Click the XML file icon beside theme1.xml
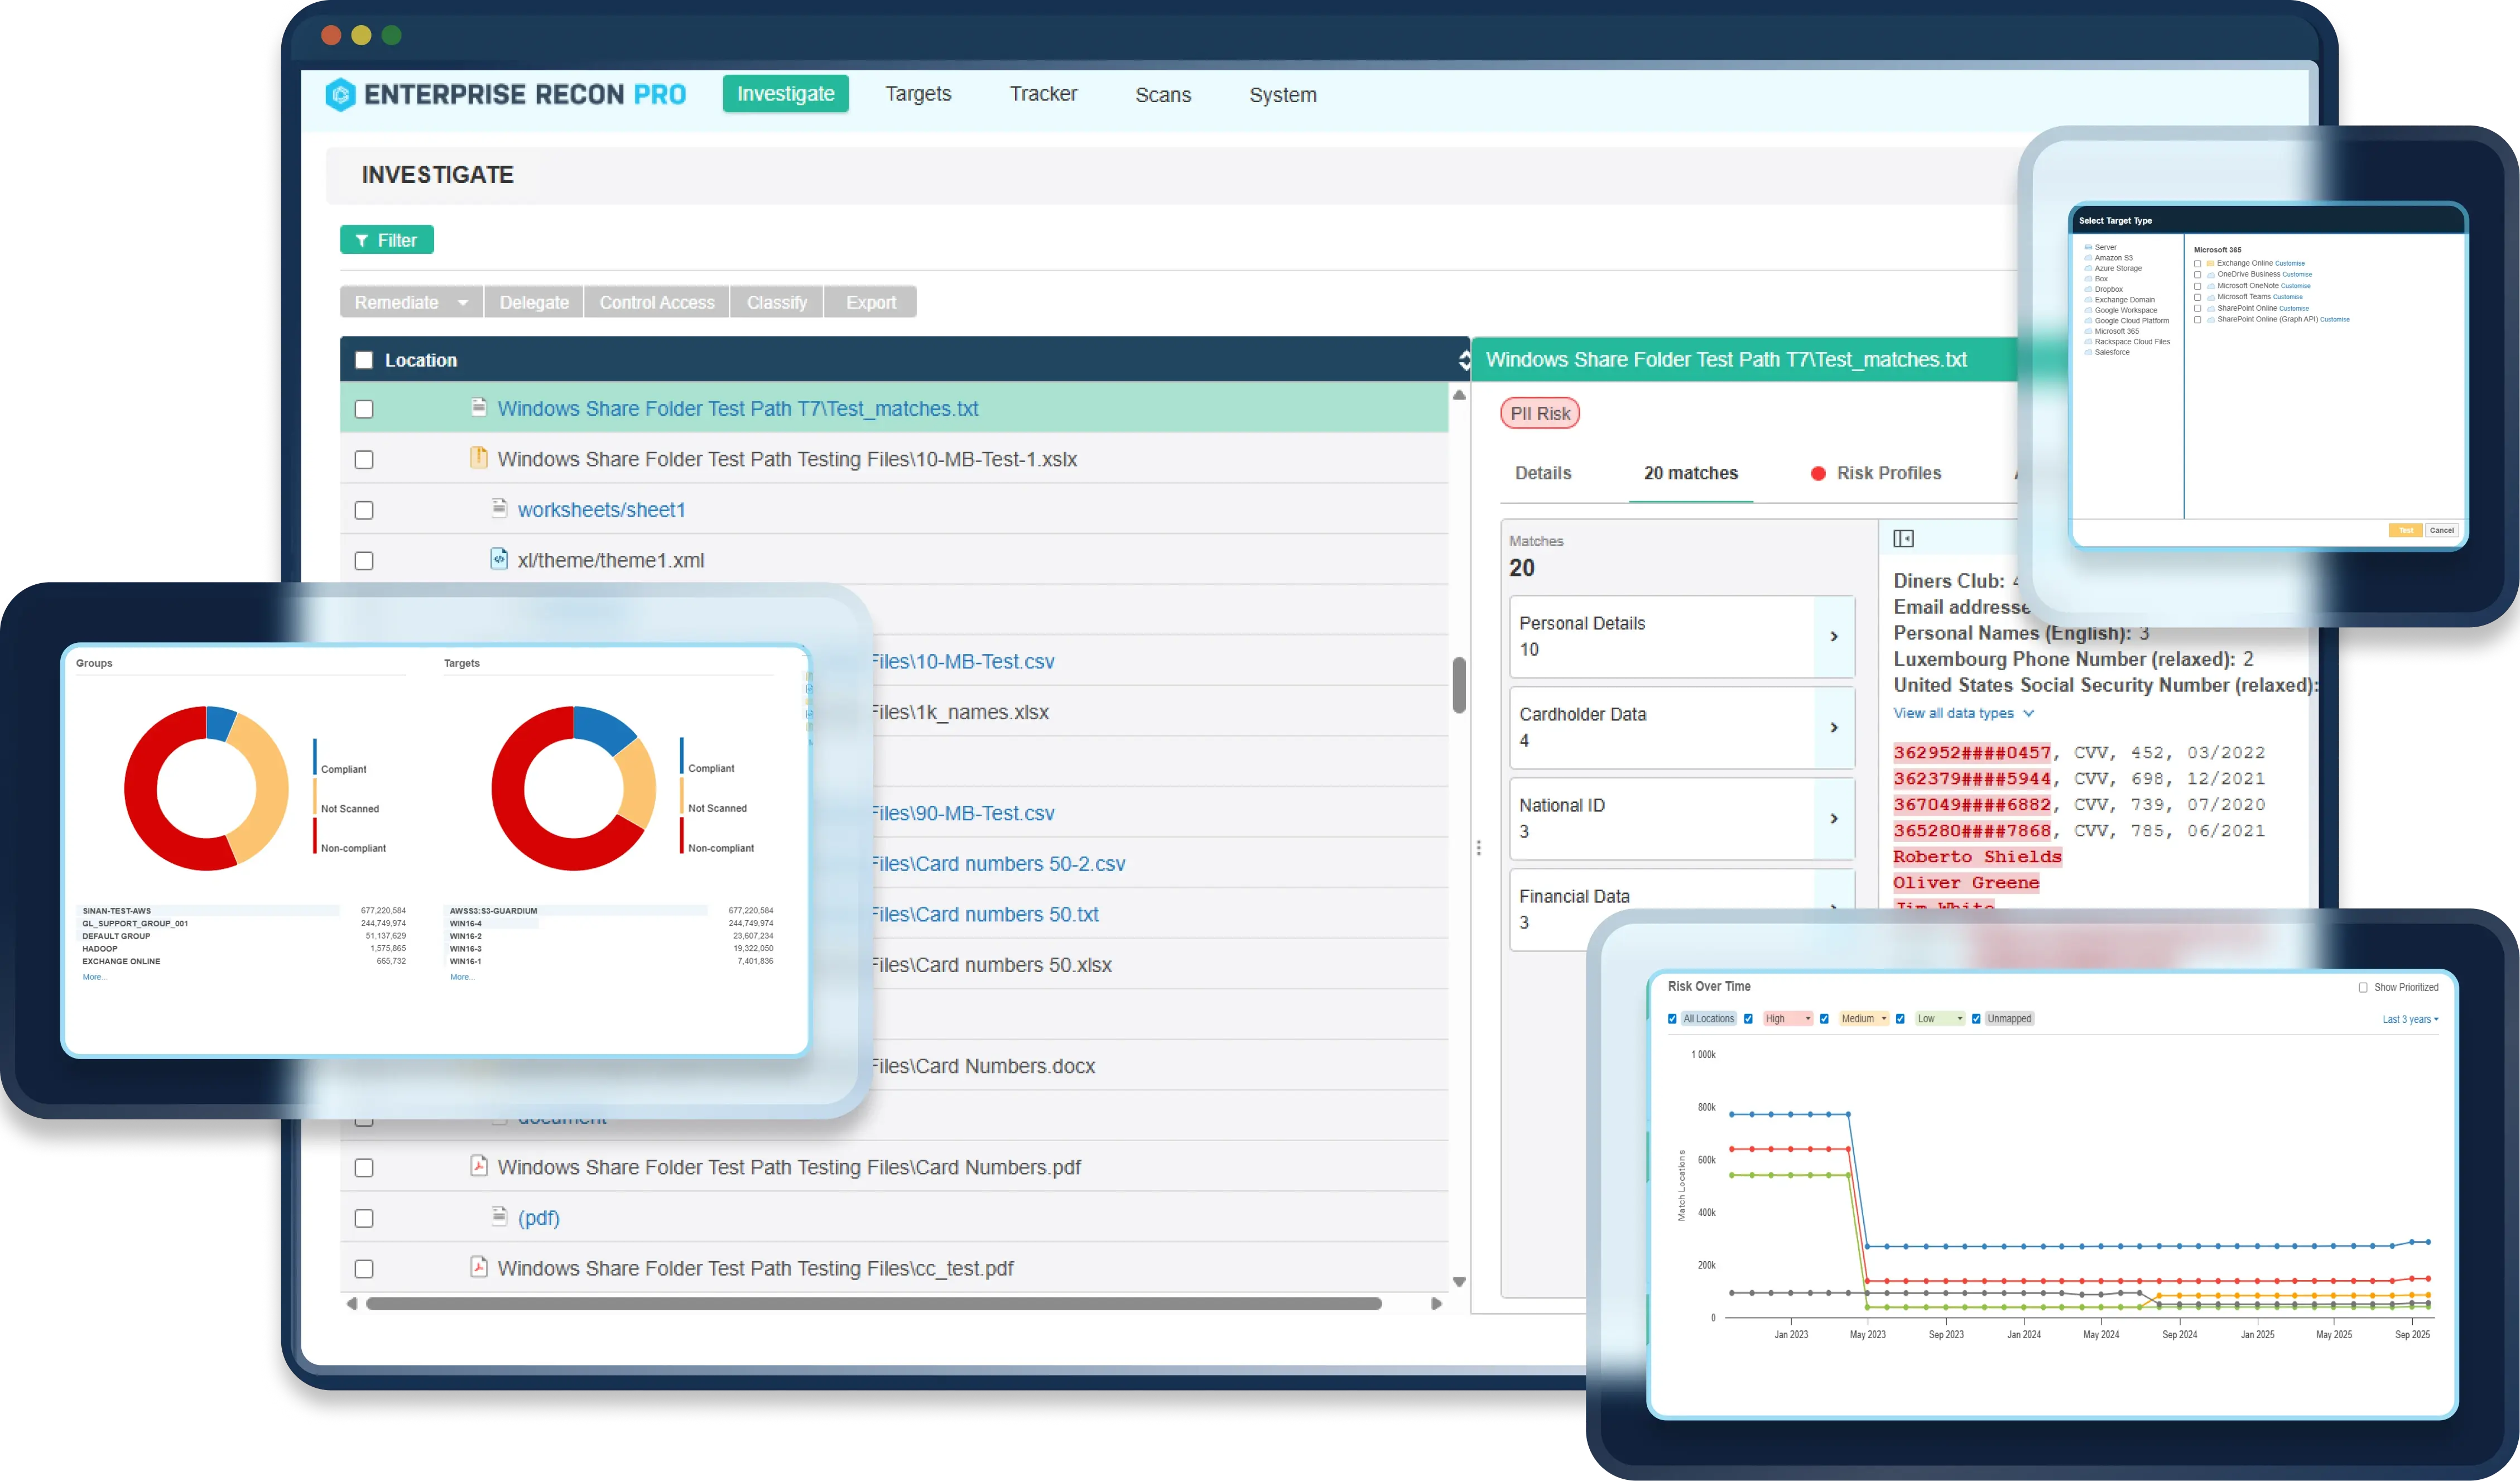The height and width of the screenshot is (1481, 2520). pyautogui.click(x=499, y=559)
